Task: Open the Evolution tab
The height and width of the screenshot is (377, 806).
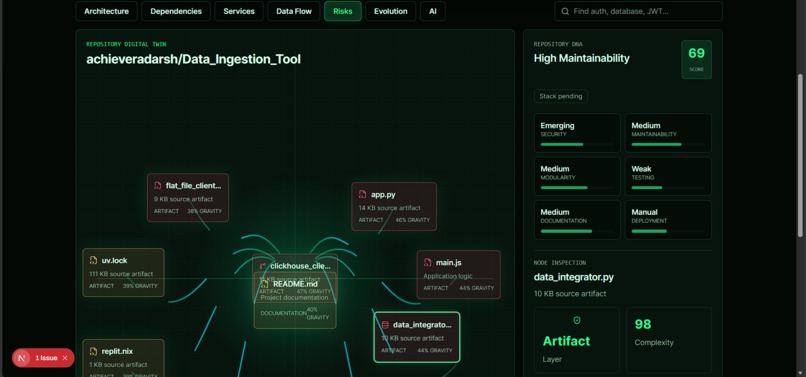Action: pos(391,11)
